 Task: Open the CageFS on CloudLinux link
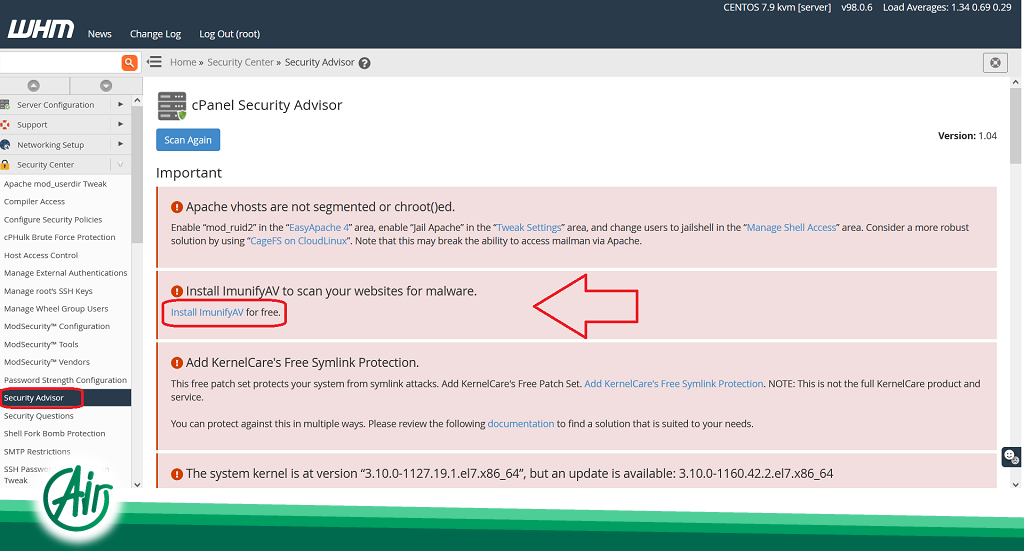[x=298, y=241]
